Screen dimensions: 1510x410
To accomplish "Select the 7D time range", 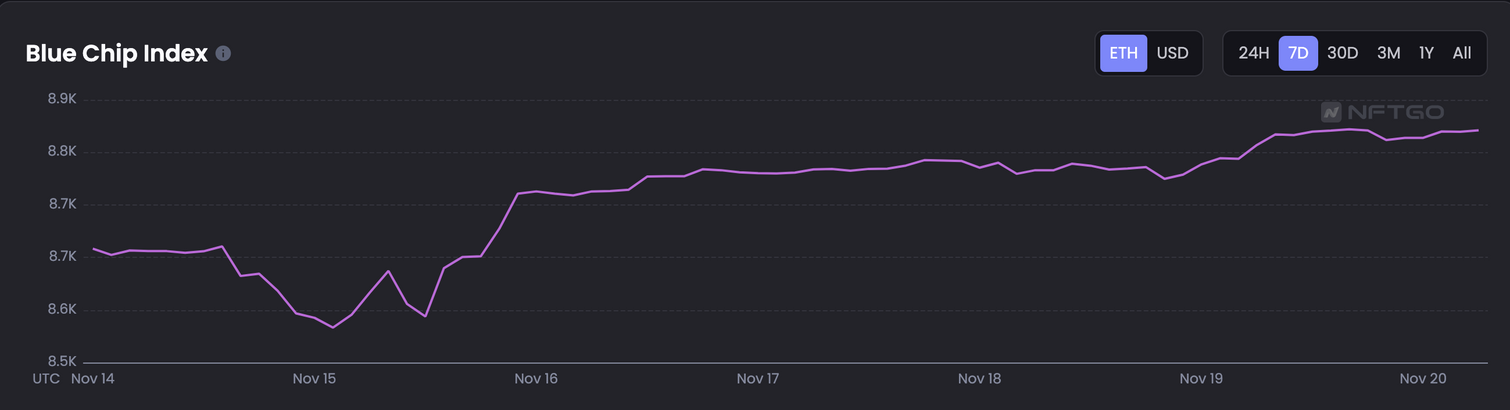I will pos(1298,53).
